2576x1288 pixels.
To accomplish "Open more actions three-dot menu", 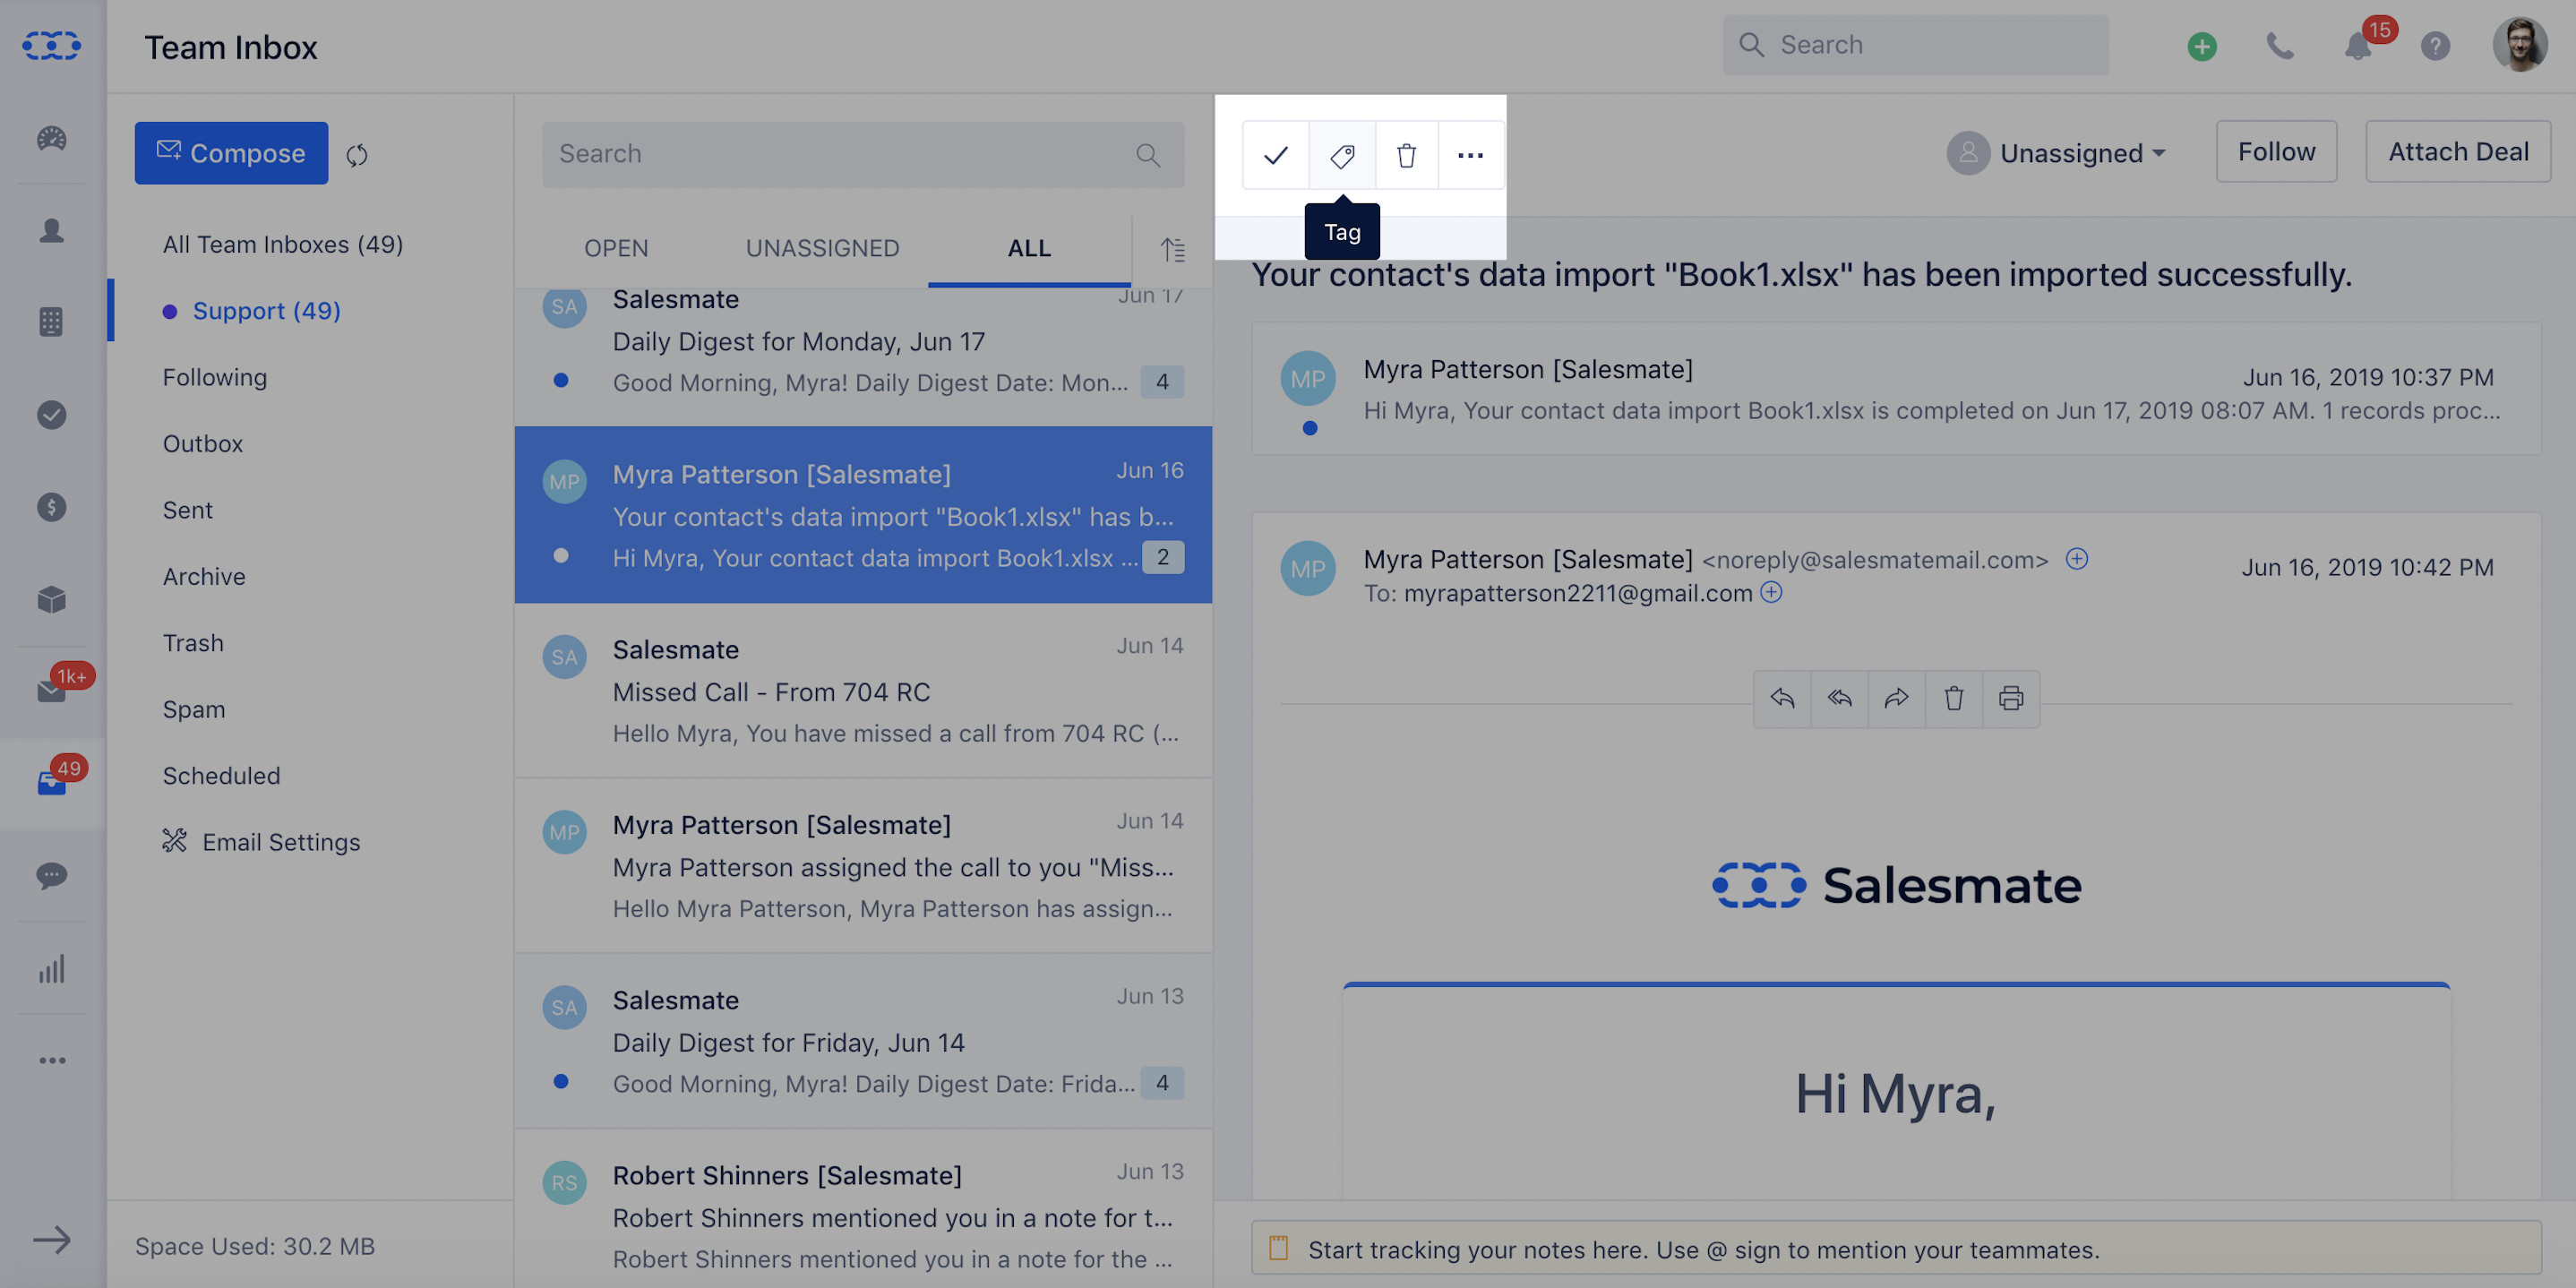I will point(1471,155).
